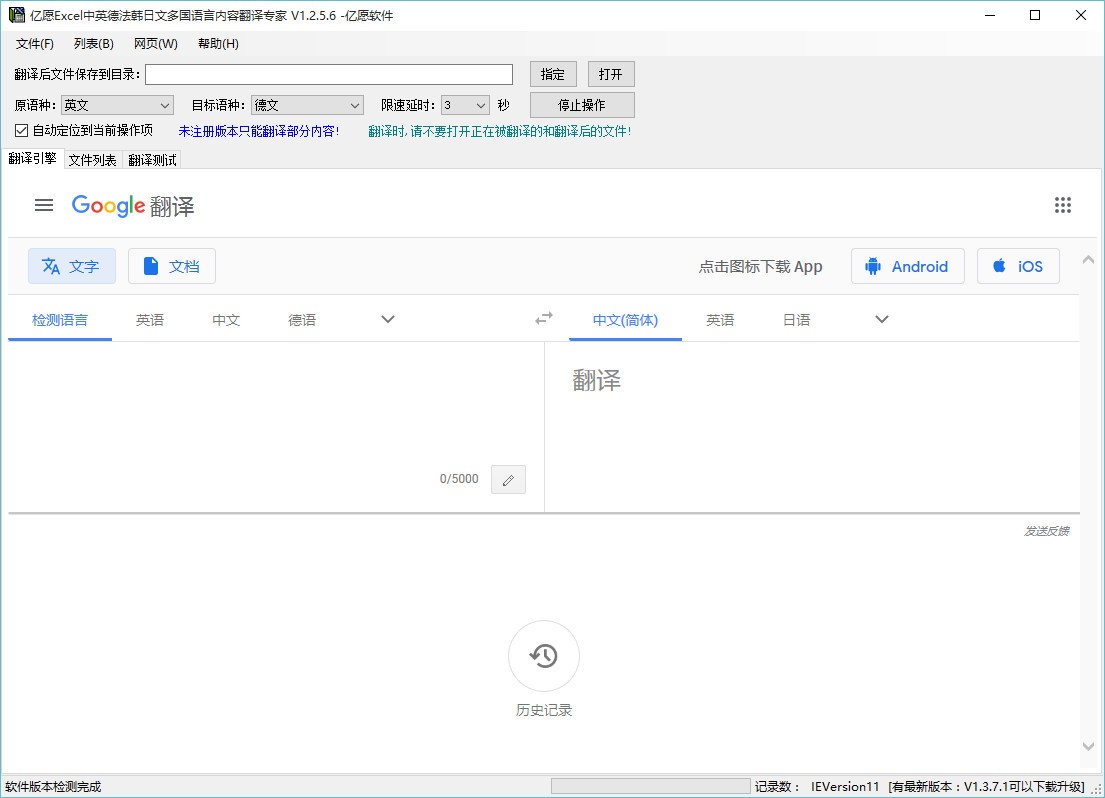1105x798 pixels.
Task: Open the 限速延时 delay seconds dropdown
Action: [x=465, y=105]
